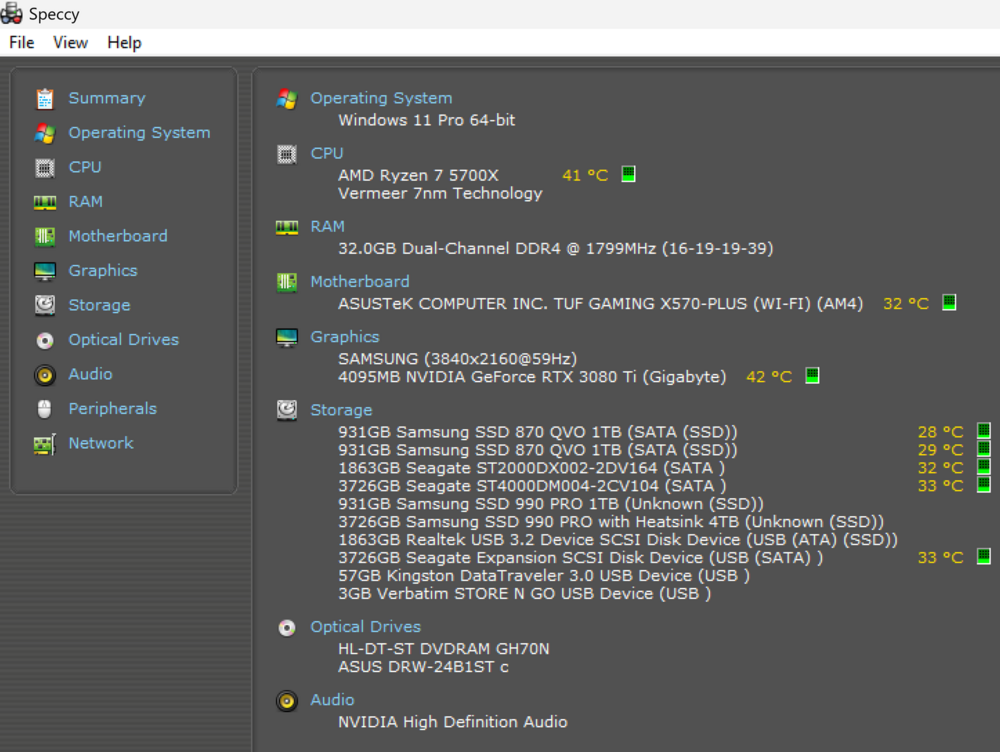Go to Graphics section in sidebar

tap(102, 271)
